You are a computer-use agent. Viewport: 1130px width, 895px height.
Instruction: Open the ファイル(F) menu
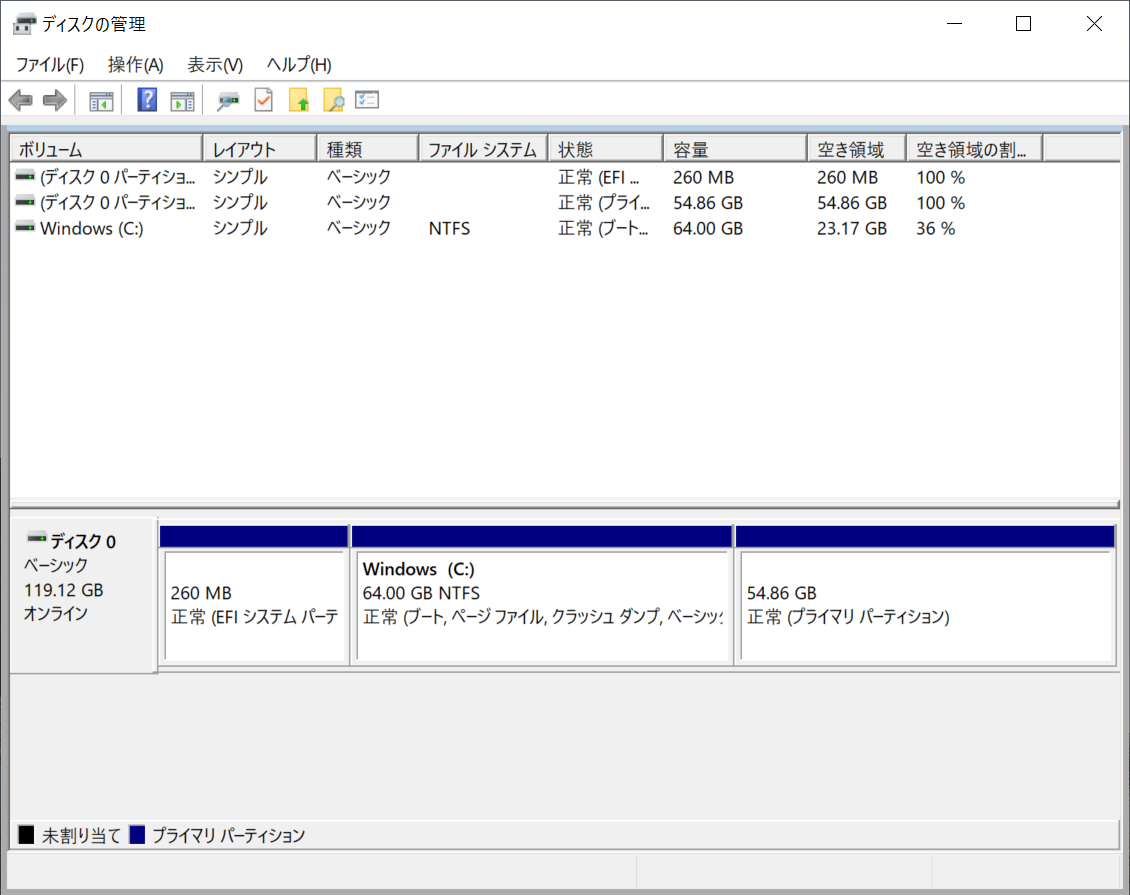50,64
